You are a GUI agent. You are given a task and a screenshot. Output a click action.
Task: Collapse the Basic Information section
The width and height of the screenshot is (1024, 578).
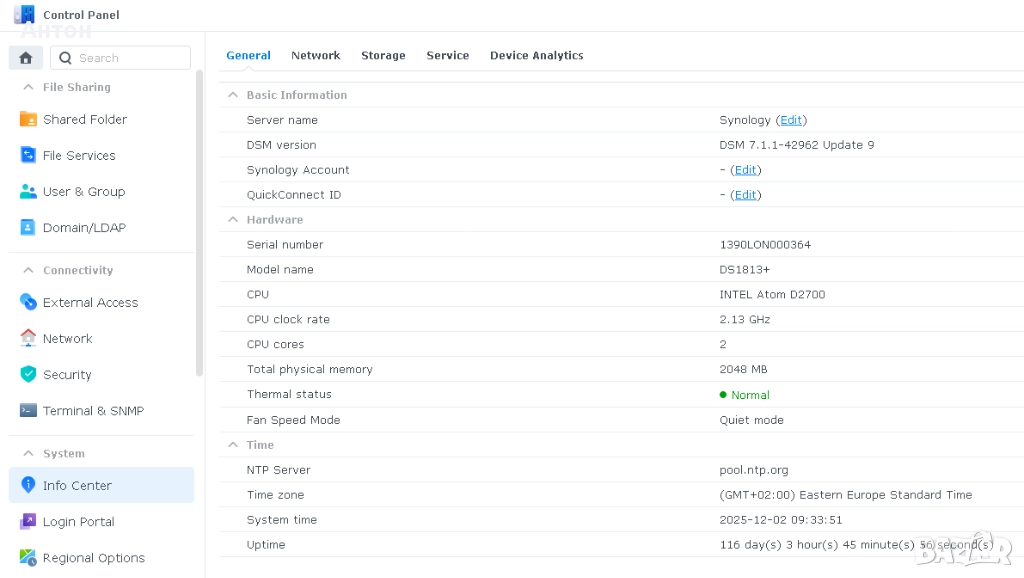pos(233,95)
